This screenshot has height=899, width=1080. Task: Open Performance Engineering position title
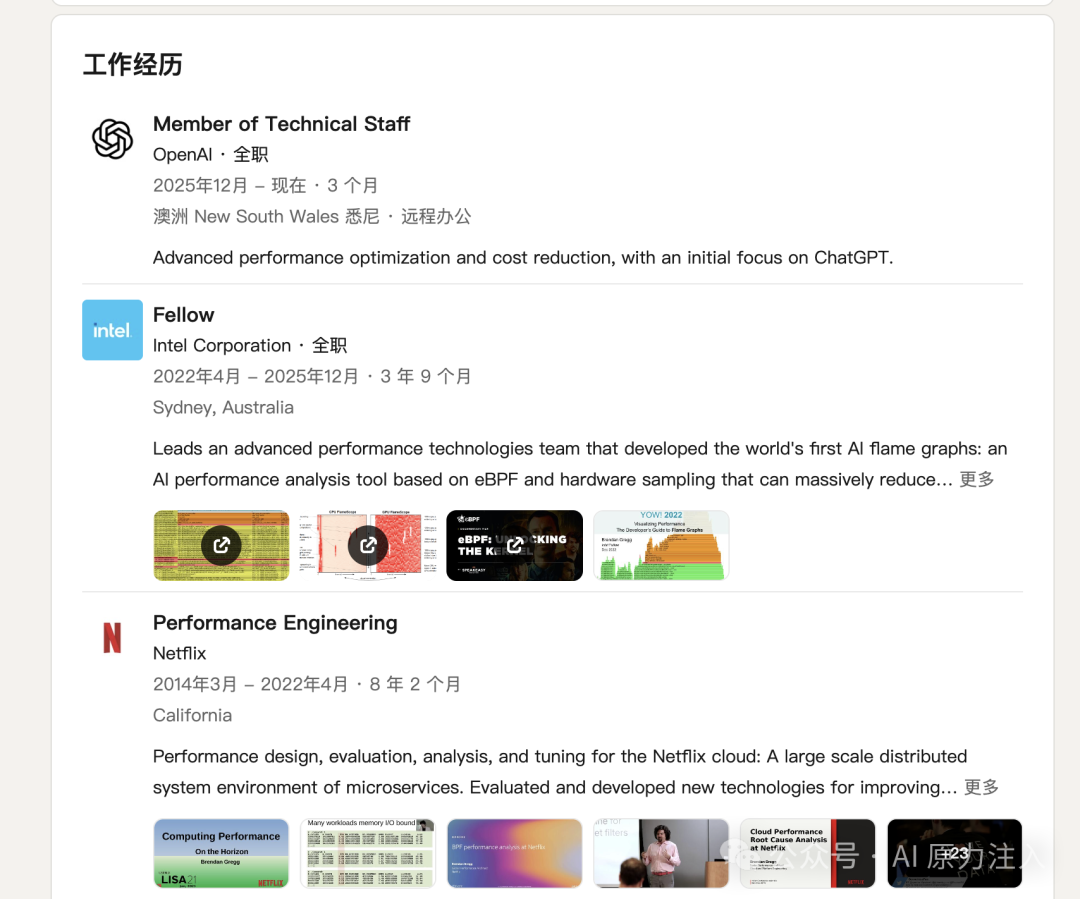275,623
